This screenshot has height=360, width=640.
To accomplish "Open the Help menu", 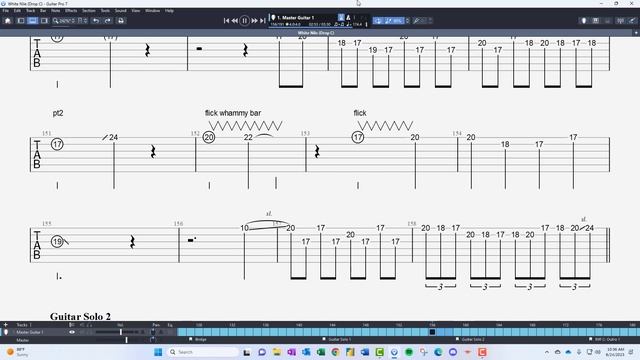I will tap(169, 11).
